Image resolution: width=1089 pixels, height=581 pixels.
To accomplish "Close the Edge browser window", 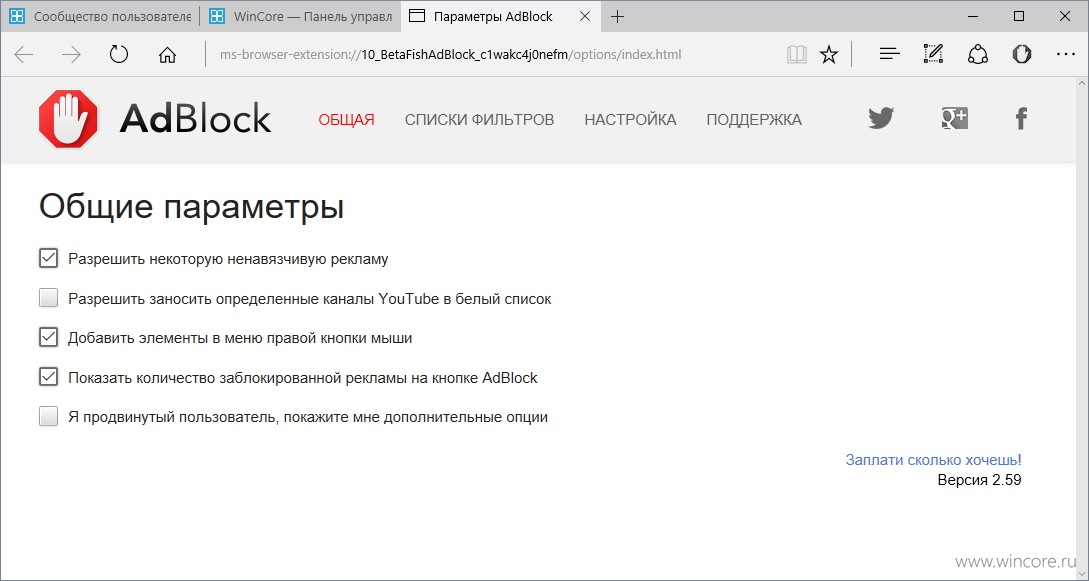I will click(x=1065, y=17).
